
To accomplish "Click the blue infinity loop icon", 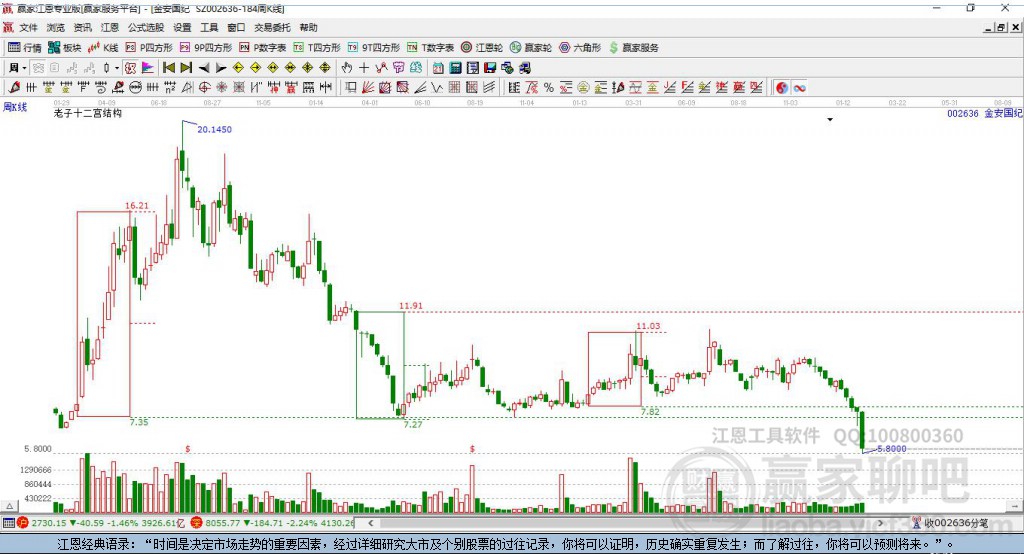I will tap(799, 88).
